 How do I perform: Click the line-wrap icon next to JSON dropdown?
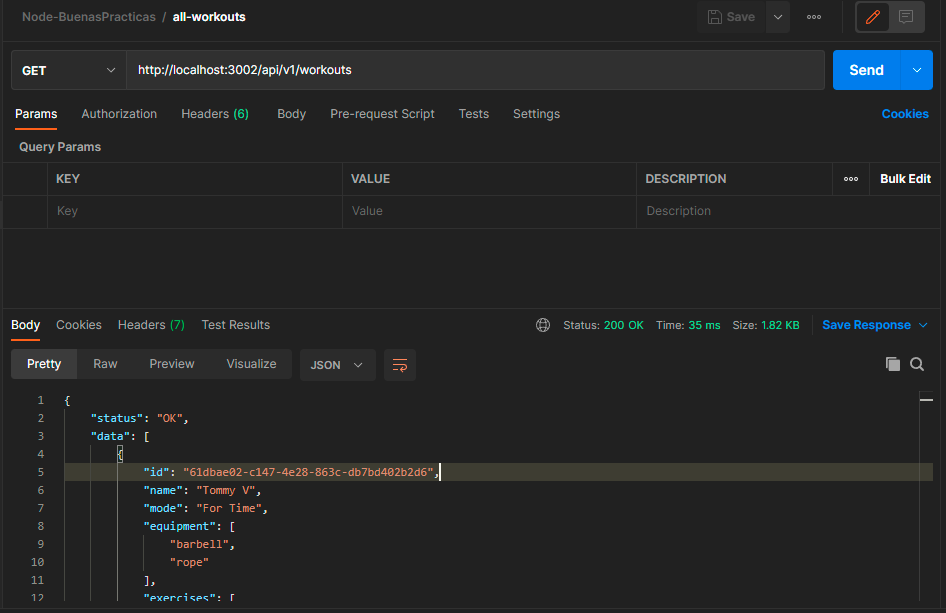399,365
